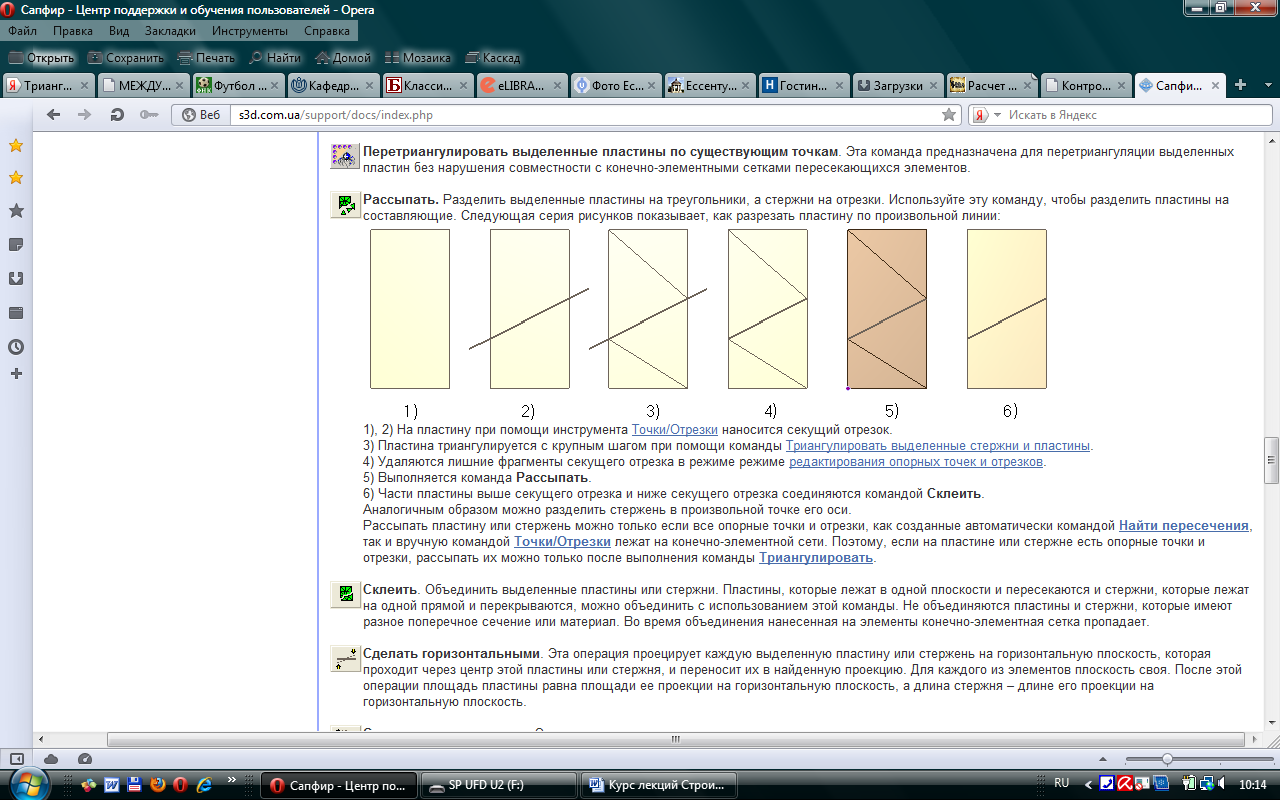Image resolution: width=1280 pixels, height=800 pixels.
Task: Click the password wand key icon
Action: [x=149, y=115]
